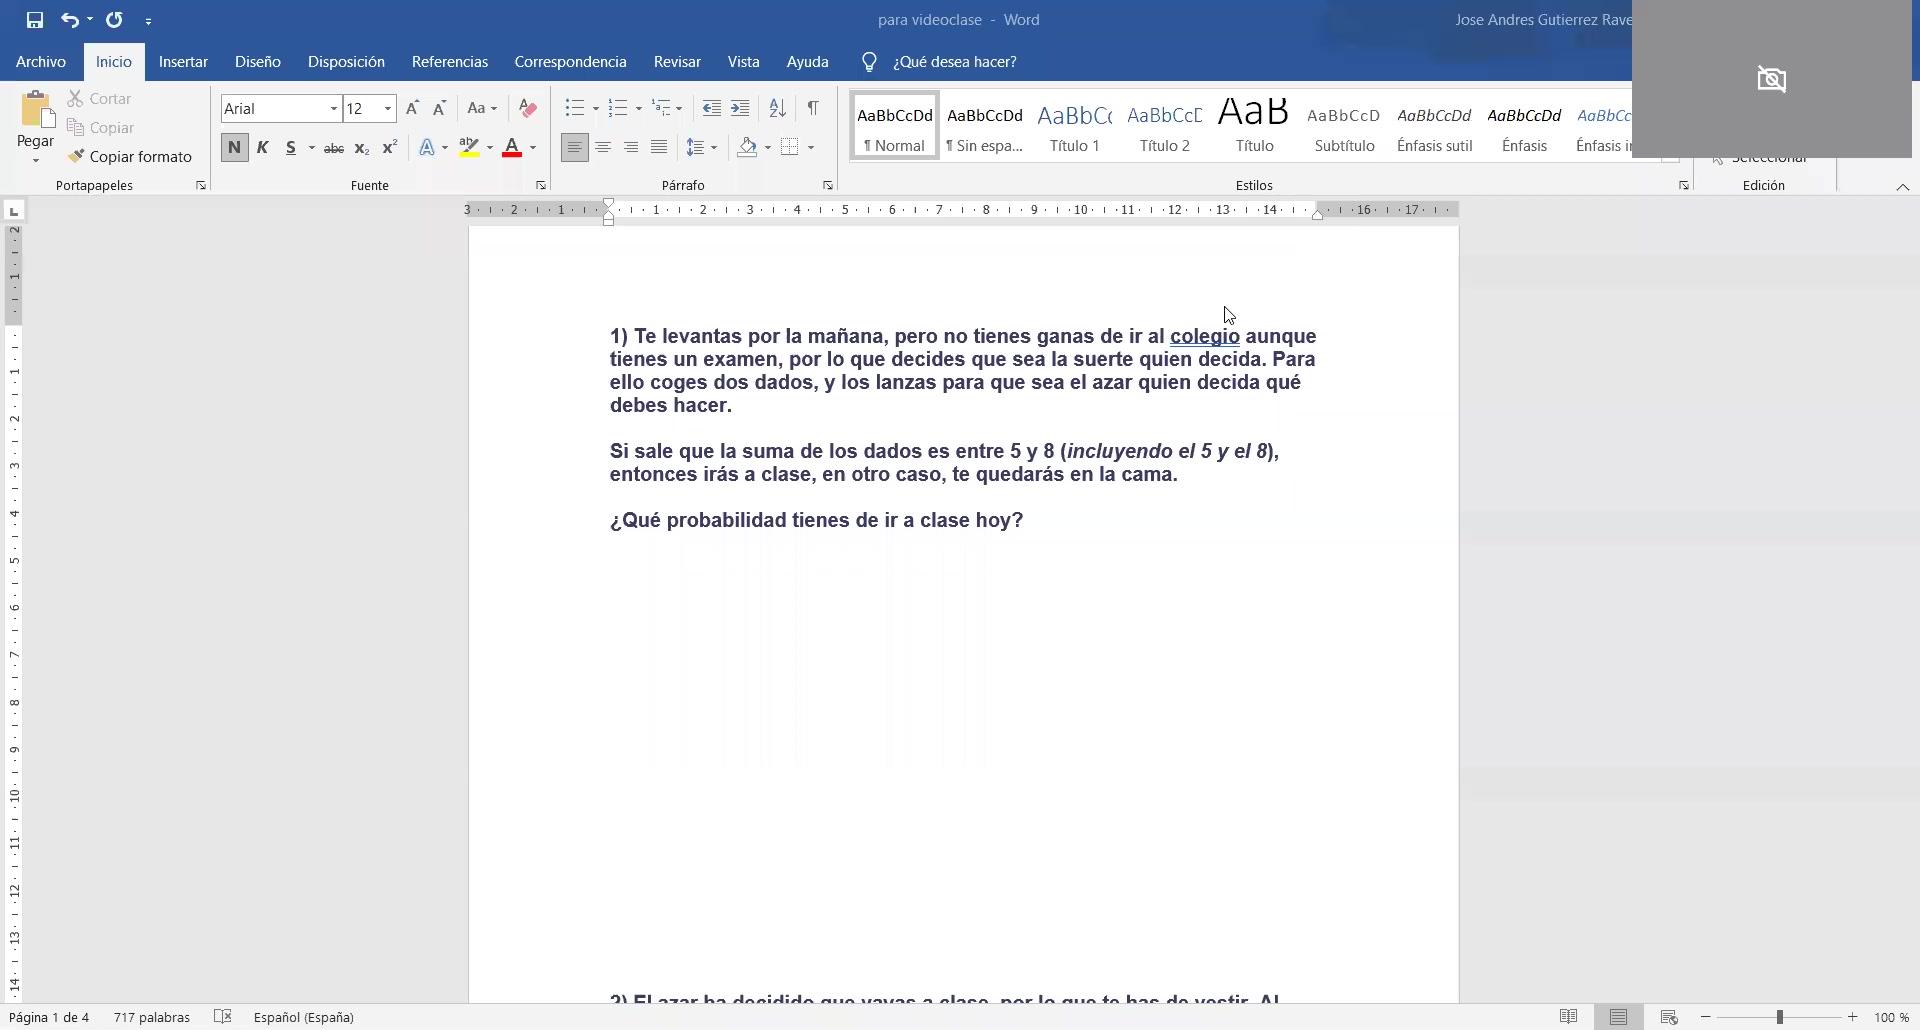Switch to Web Layout view
Image resolution: width=1920 pixels, height=1030 pixels.
pos(1669,1017)
